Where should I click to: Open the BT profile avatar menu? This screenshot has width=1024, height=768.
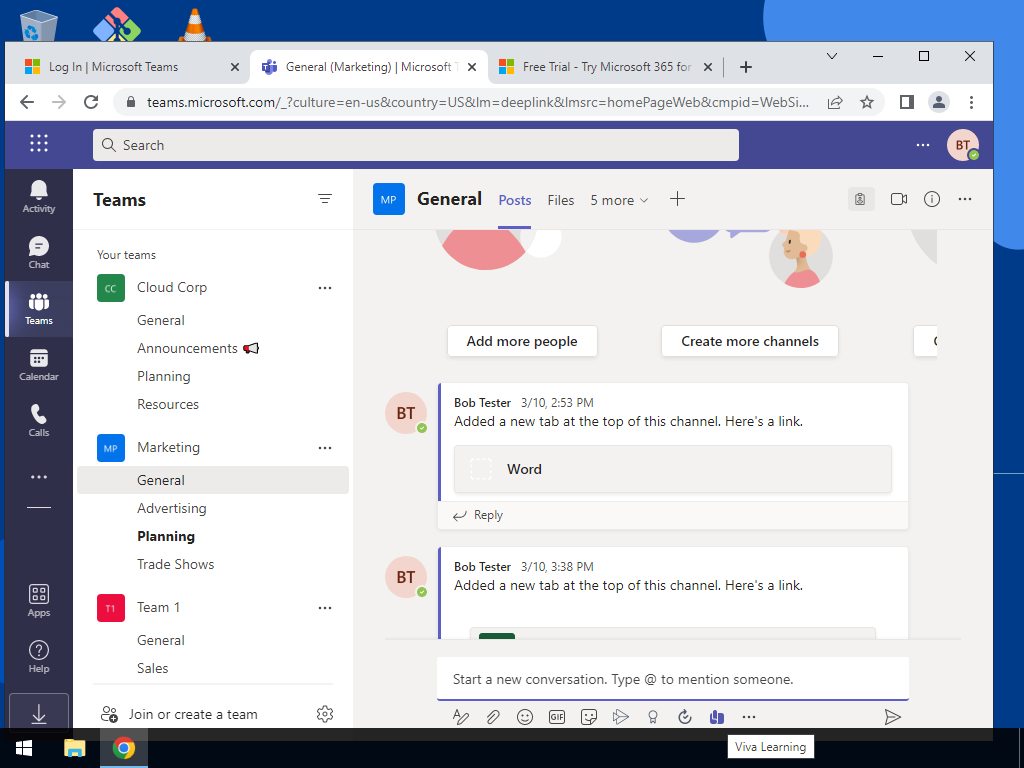pos(963,145)
